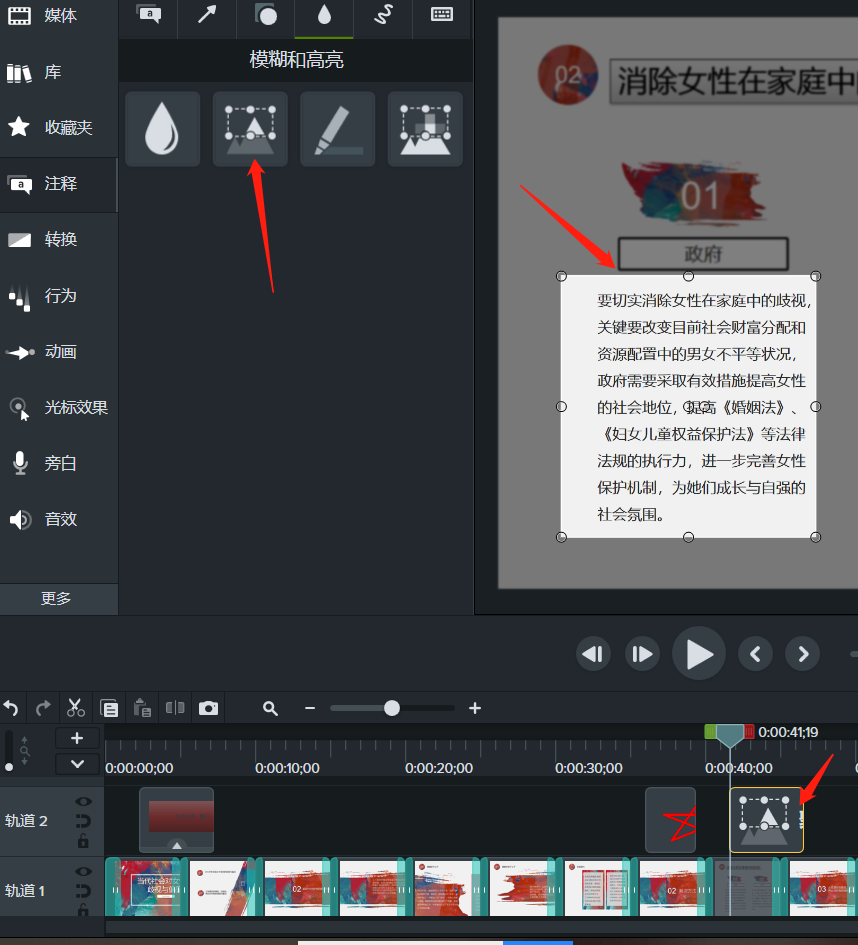This screenshot has width=858, height=945.
Task: Undo the last edit
Action: [11, 708]
